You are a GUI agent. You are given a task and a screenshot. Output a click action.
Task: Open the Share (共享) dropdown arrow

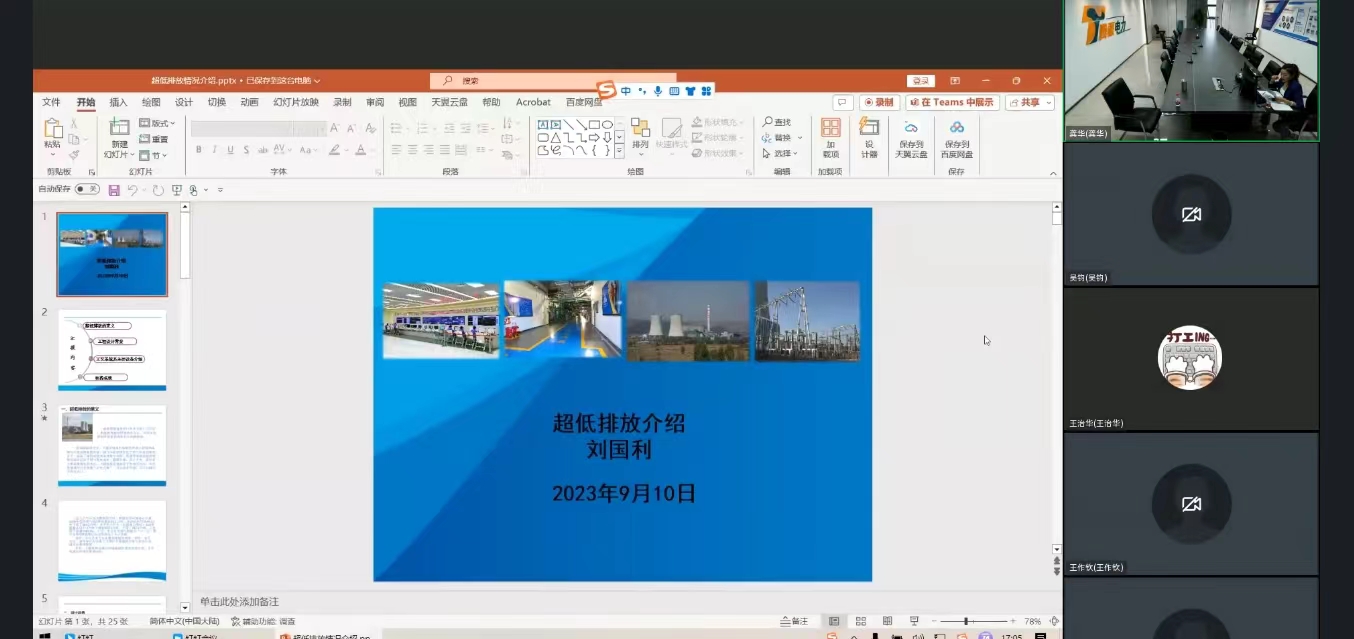pos(1048,102)
